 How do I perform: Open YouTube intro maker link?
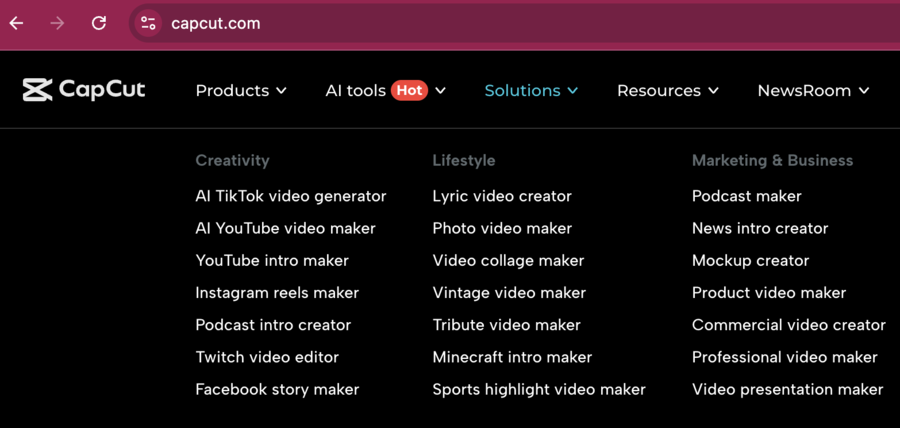pyautogui.click(x=272, y=260)
